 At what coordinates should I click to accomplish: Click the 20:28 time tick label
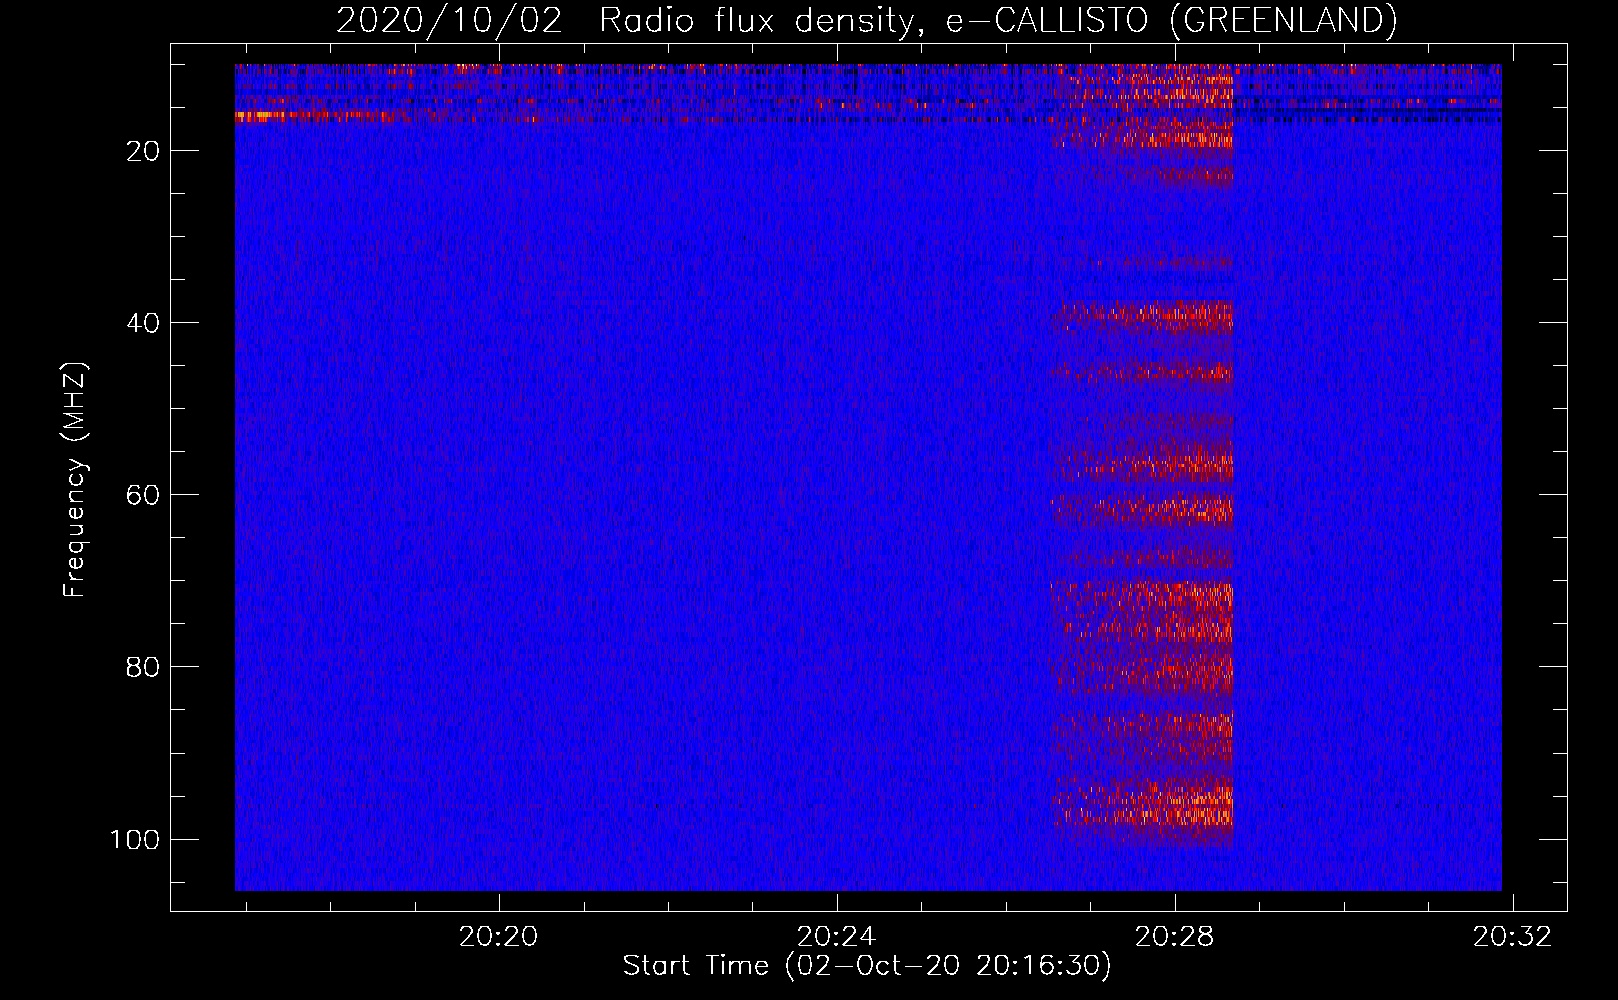(x=1175, y=936)
